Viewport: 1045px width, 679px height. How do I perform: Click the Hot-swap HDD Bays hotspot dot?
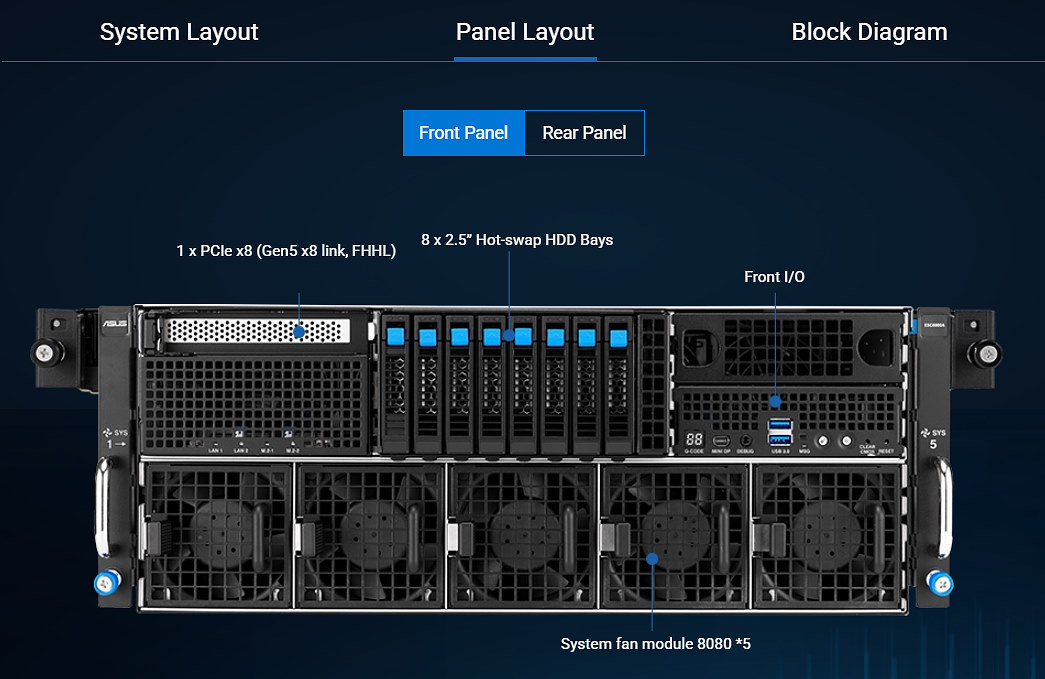pyautogui.click(x=509, y=336)
